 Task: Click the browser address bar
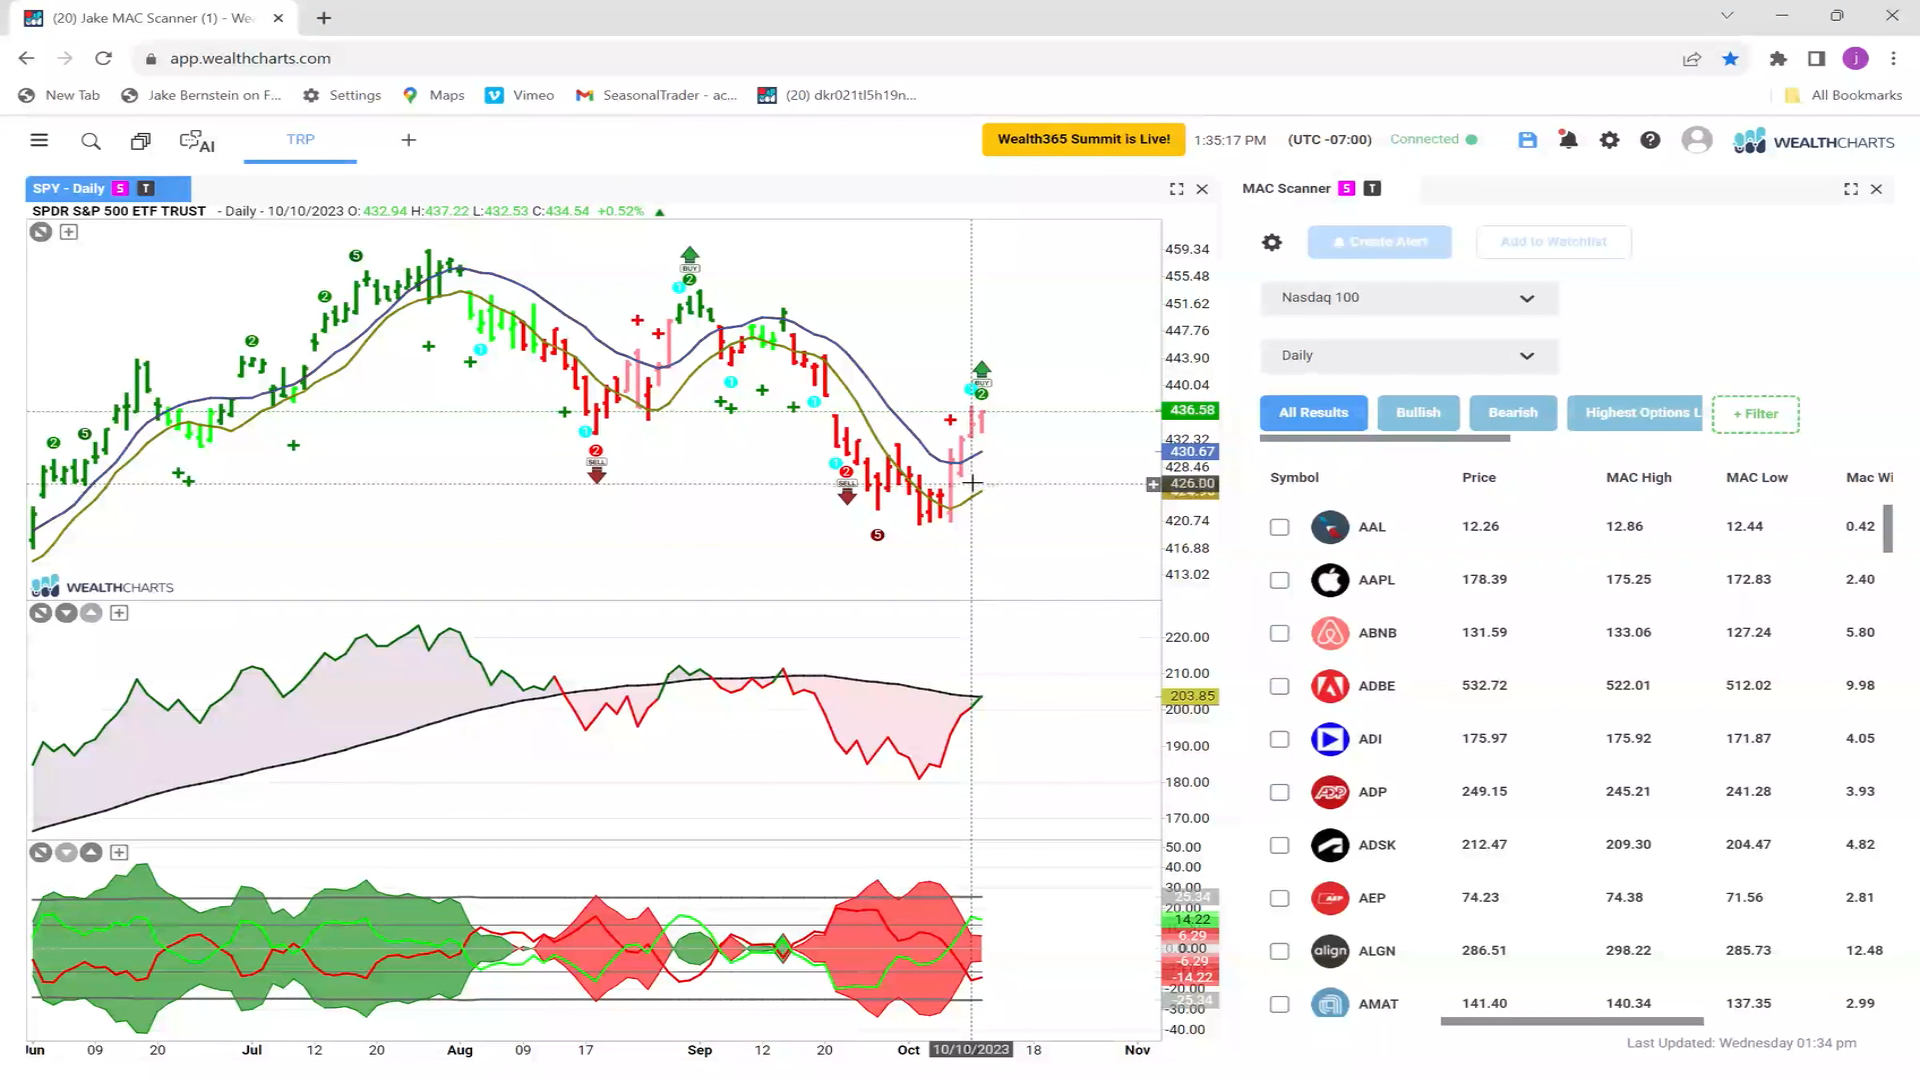pyautogui.click(x=900, y=59)
